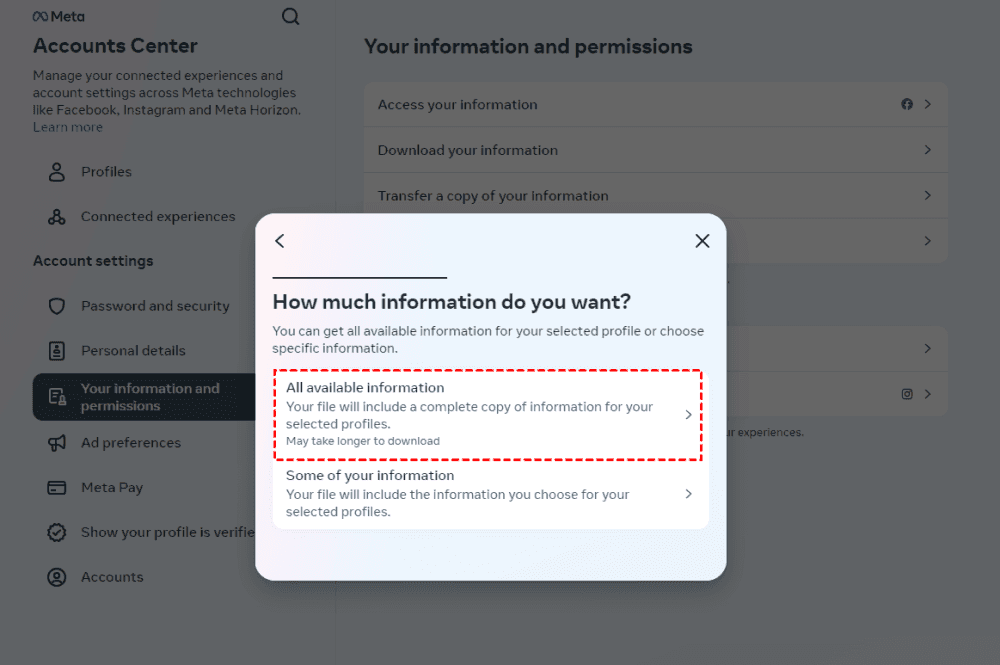Click the Meta logo
The width and height of the screenshot is (1000, 665).
[58, 17]
